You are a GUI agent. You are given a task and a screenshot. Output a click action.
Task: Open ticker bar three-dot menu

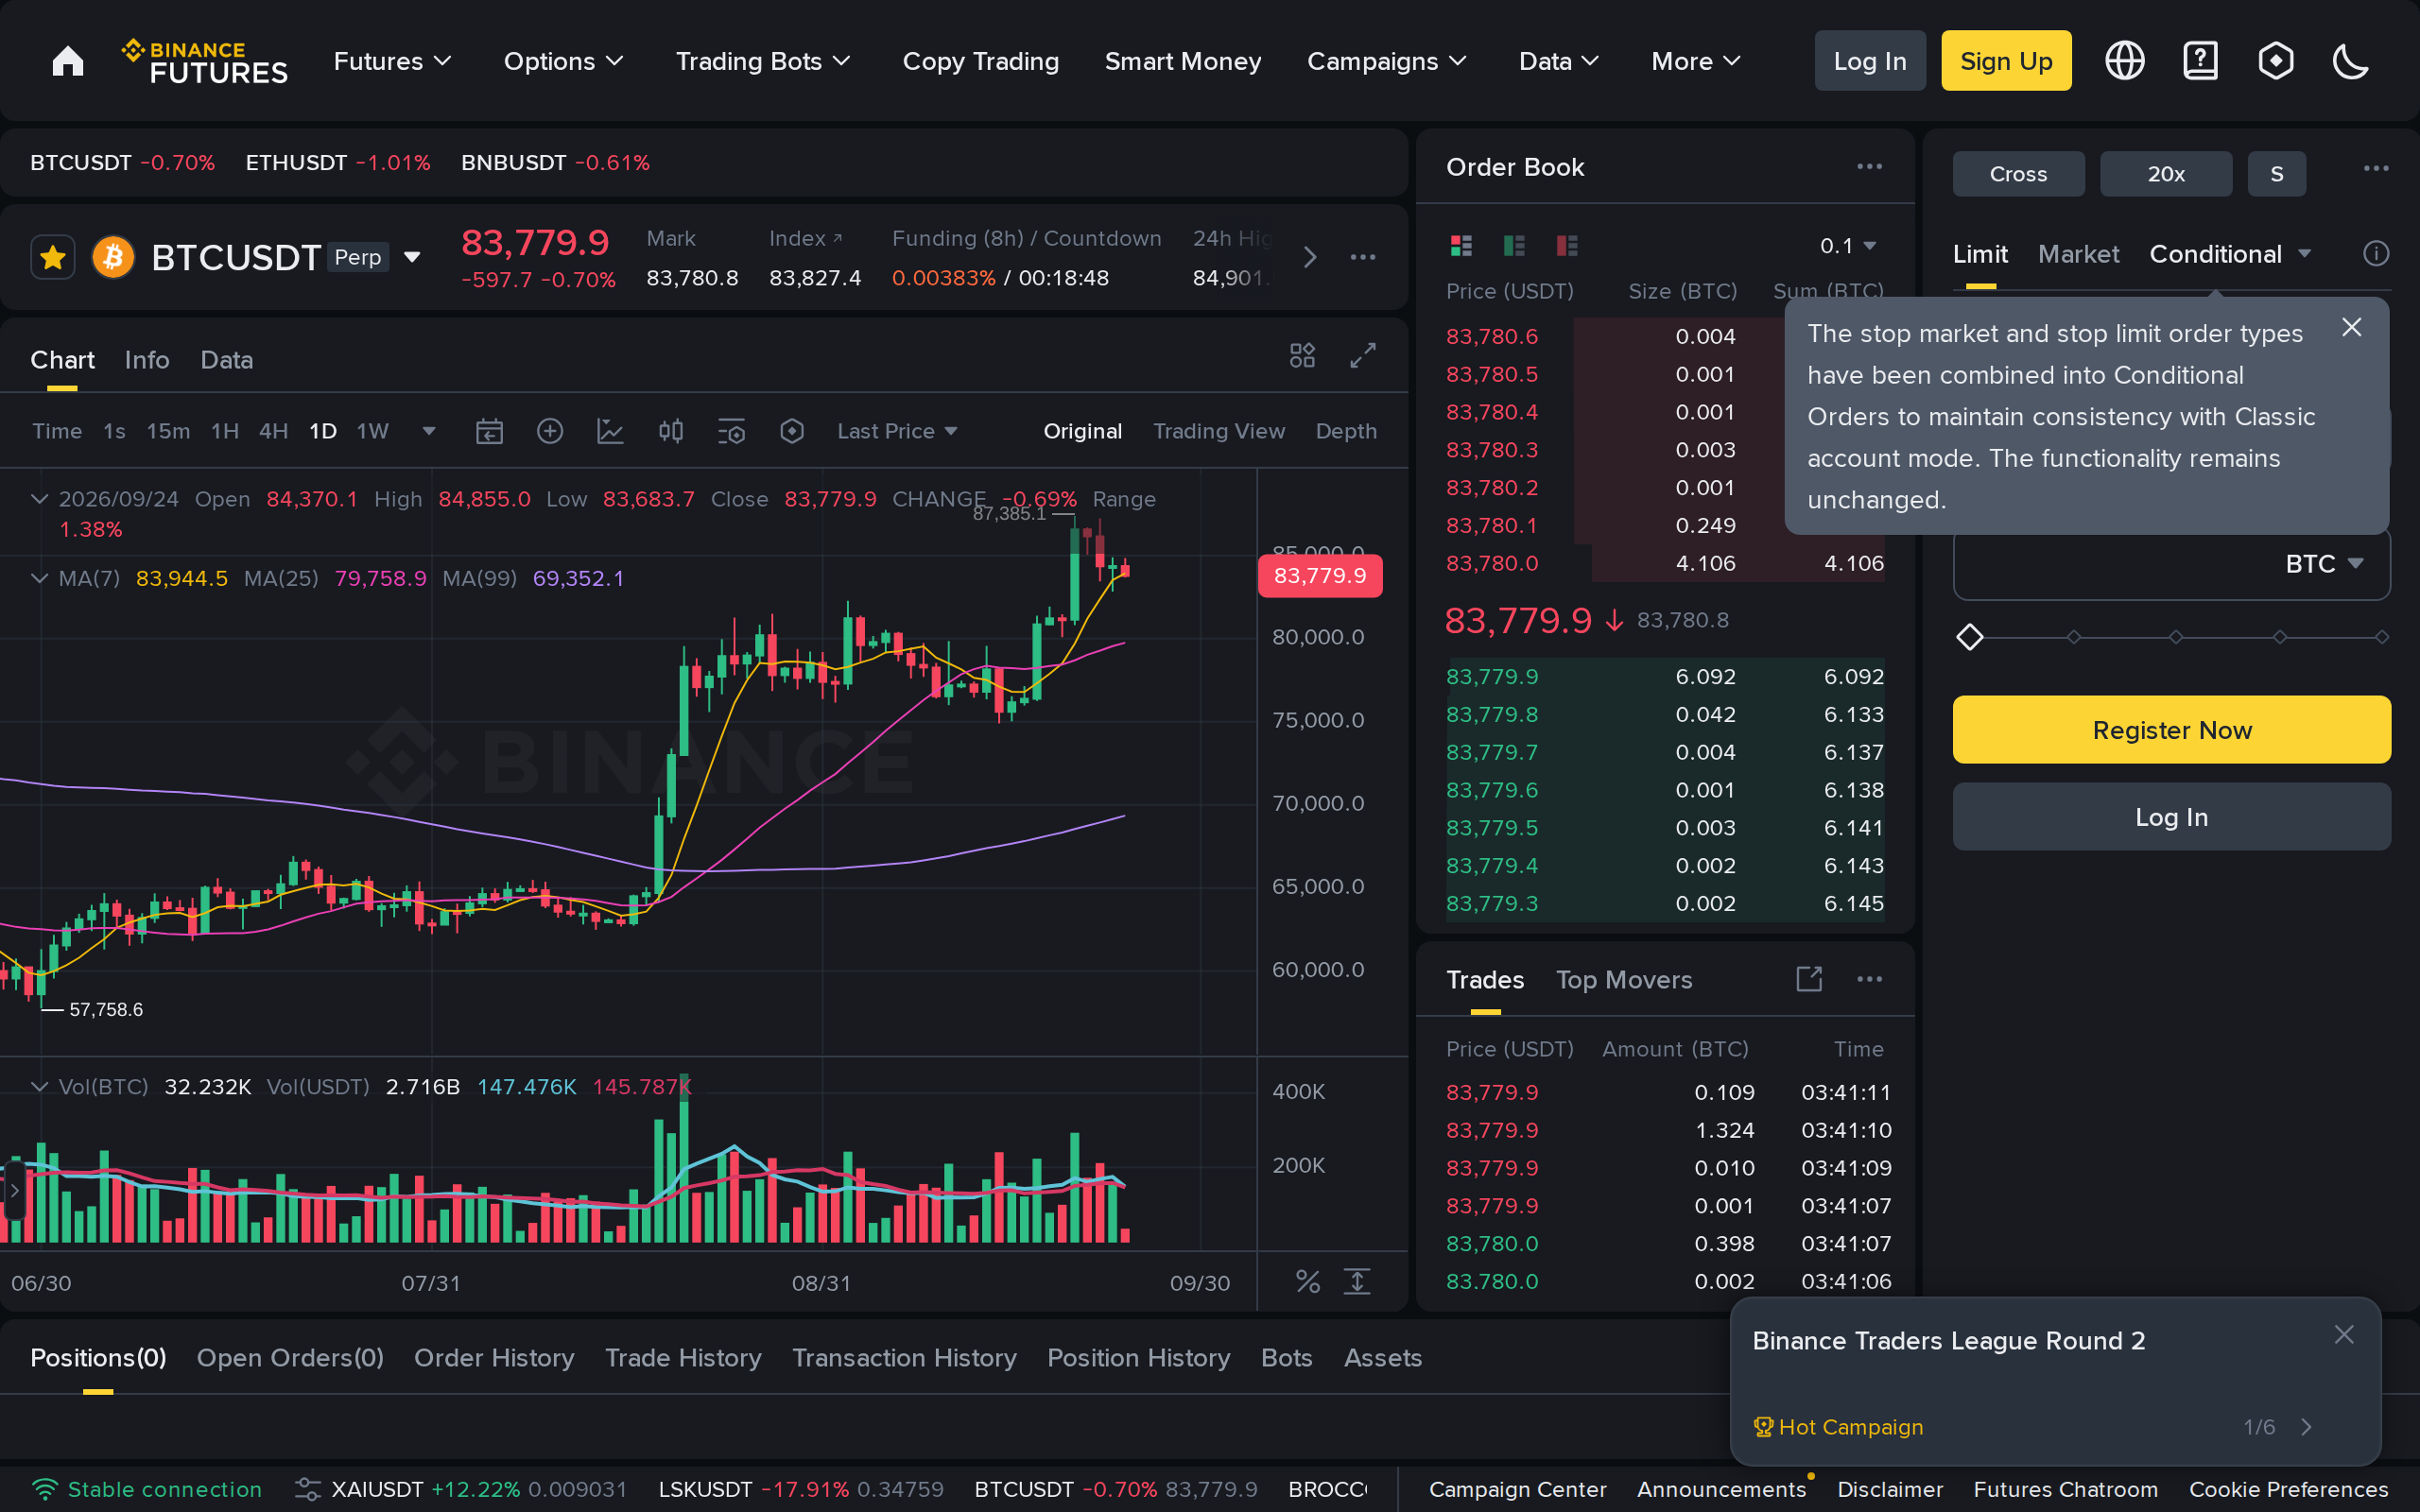pos(1363,258)
